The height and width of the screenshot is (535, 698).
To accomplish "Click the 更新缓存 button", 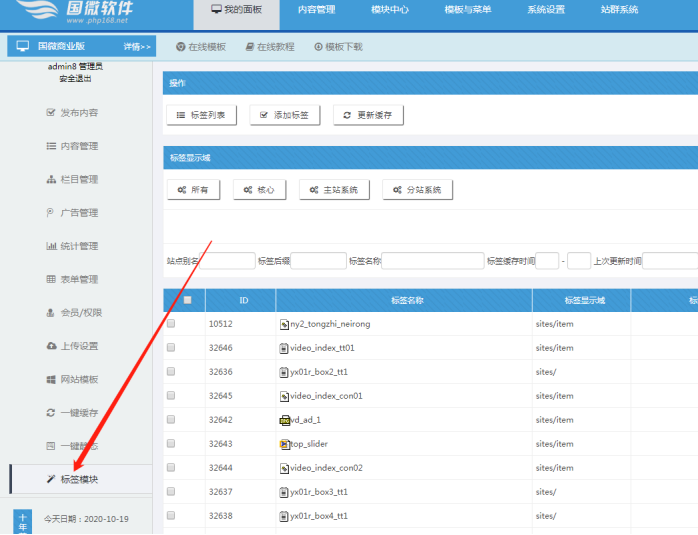I will [368, 115].
